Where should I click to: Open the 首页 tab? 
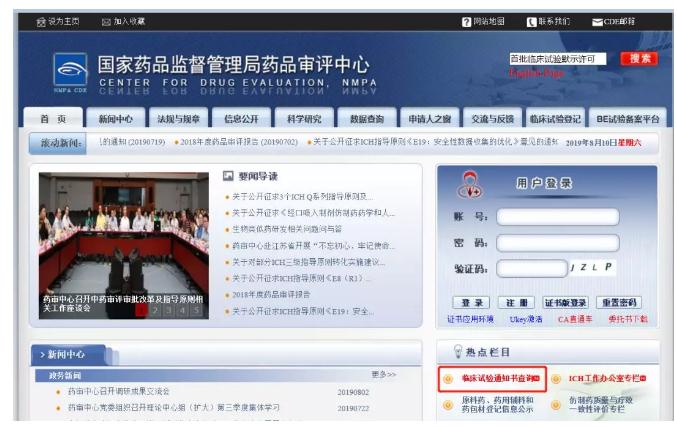(x=53, y=118)
